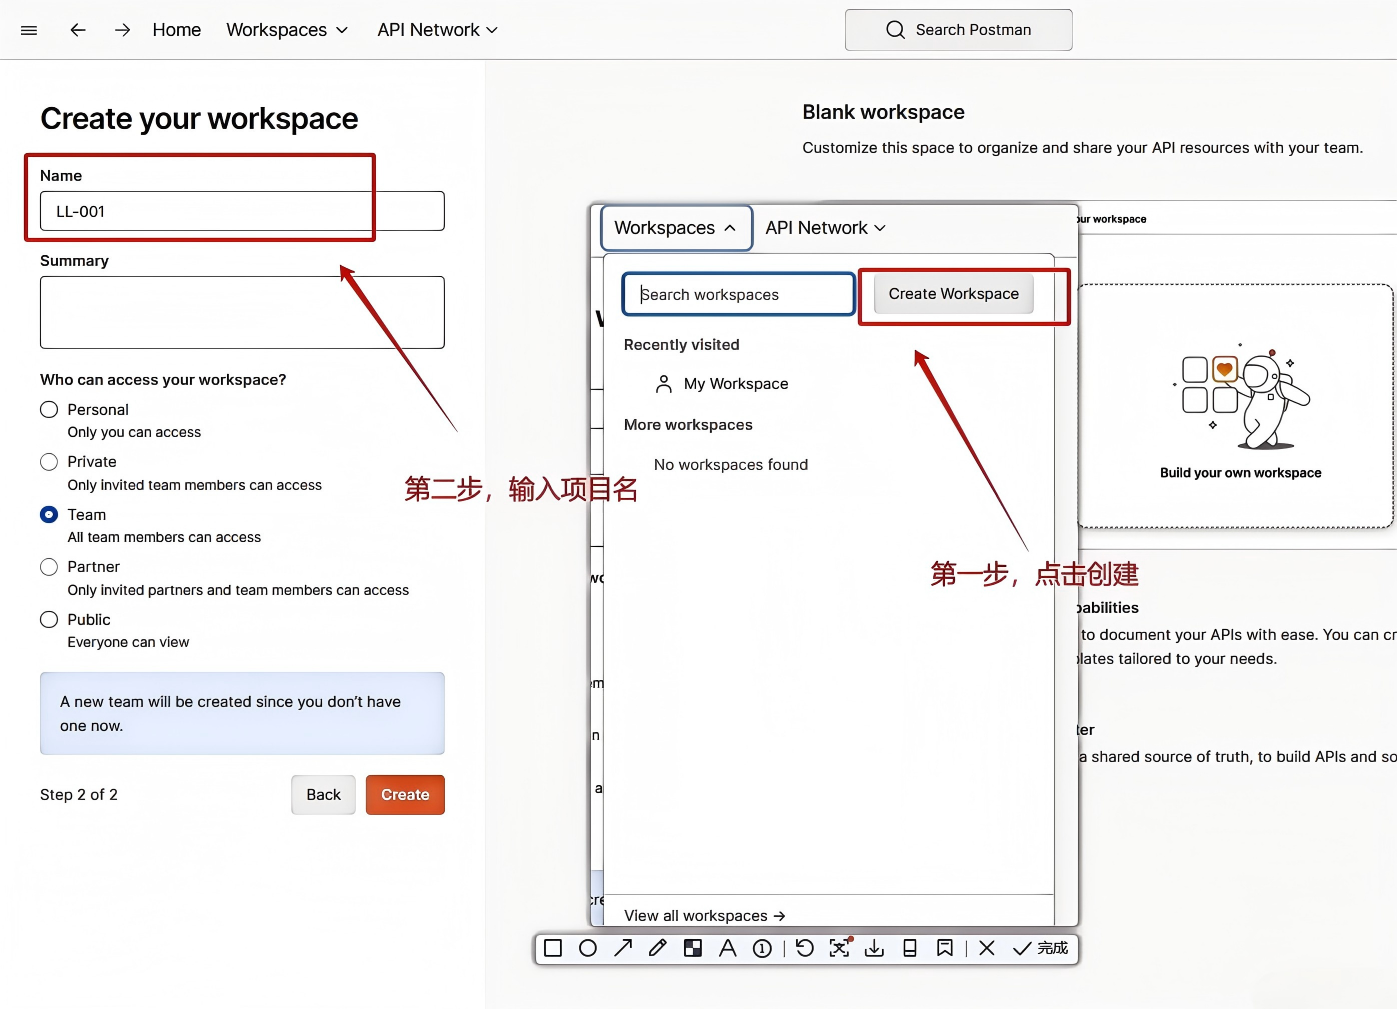
Task: Collapse the Workspaces dropdown in popup
Action: click(676, 228)
